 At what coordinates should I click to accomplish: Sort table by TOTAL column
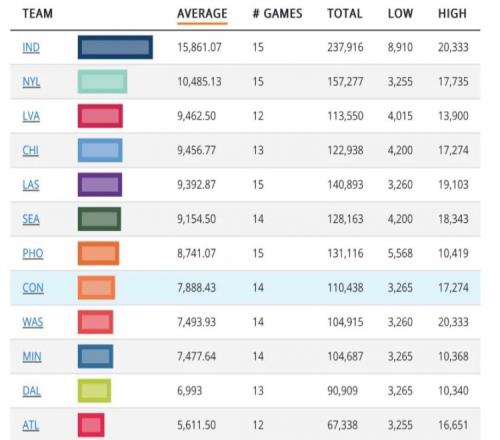[345, 14]
